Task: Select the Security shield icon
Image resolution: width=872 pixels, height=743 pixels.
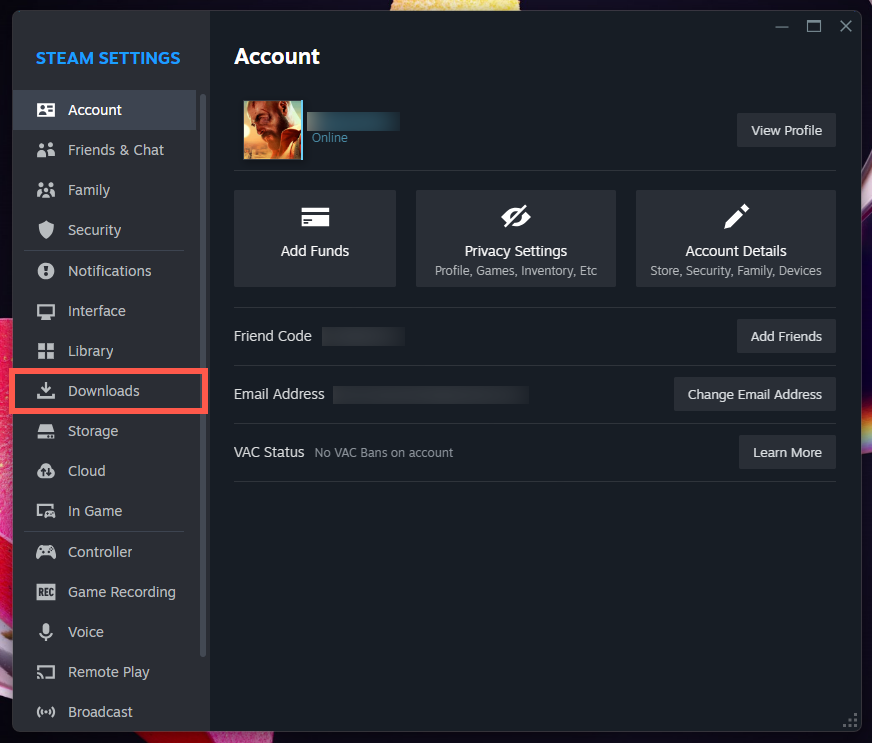Action: pos(46,230)
